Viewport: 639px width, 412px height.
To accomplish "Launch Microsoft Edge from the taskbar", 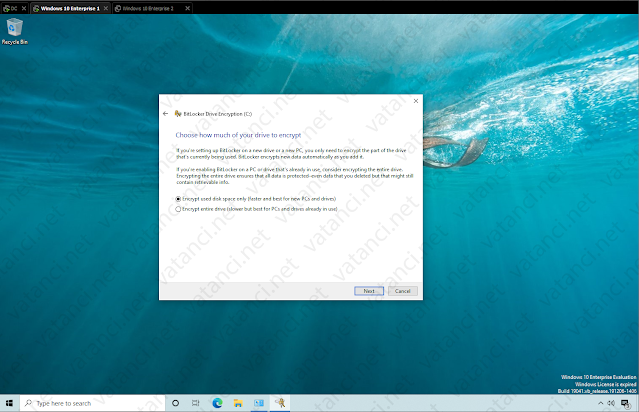I will tap(217, 403).
